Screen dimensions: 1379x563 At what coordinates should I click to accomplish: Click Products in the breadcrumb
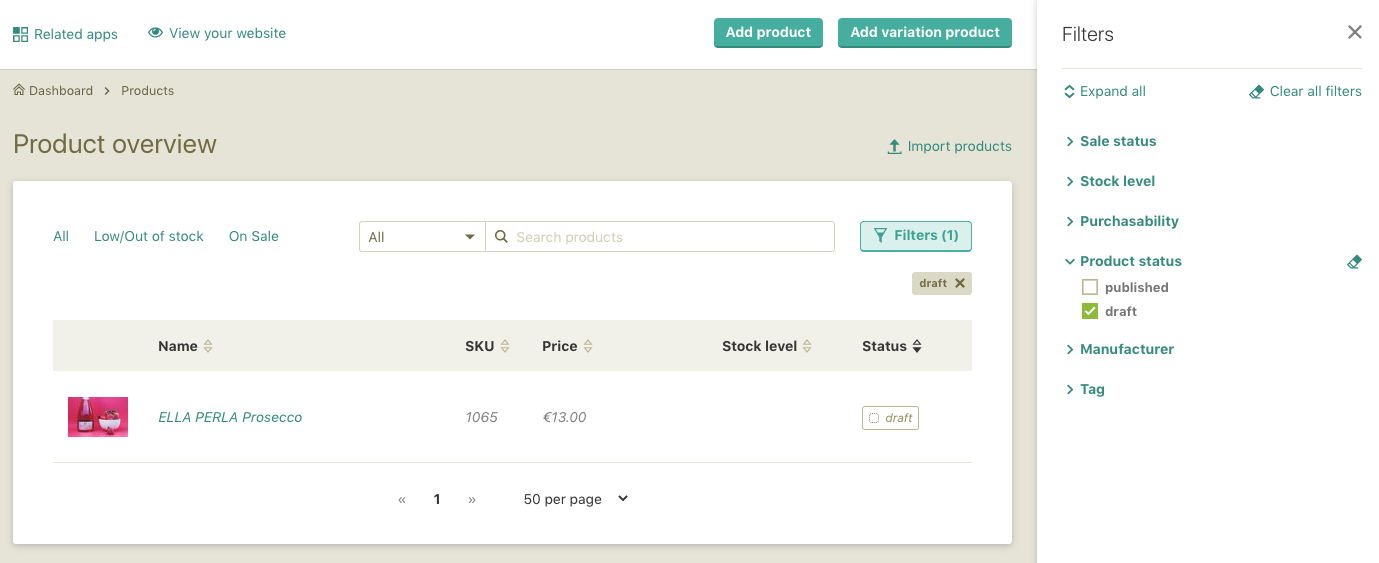coord(148,90)
